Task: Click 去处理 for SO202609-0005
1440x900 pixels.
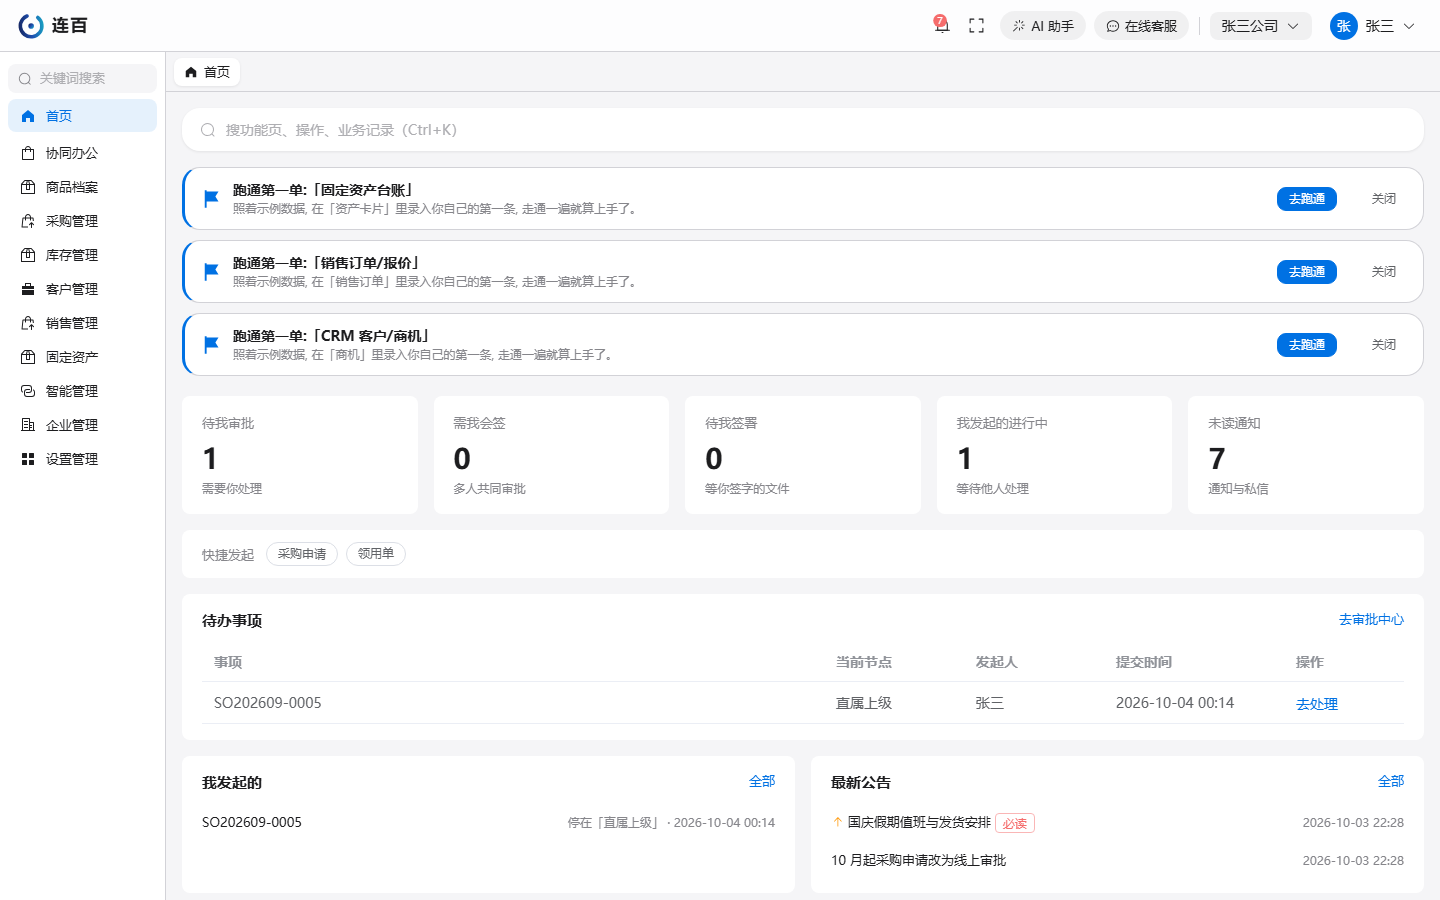Action: (1317, 704)
